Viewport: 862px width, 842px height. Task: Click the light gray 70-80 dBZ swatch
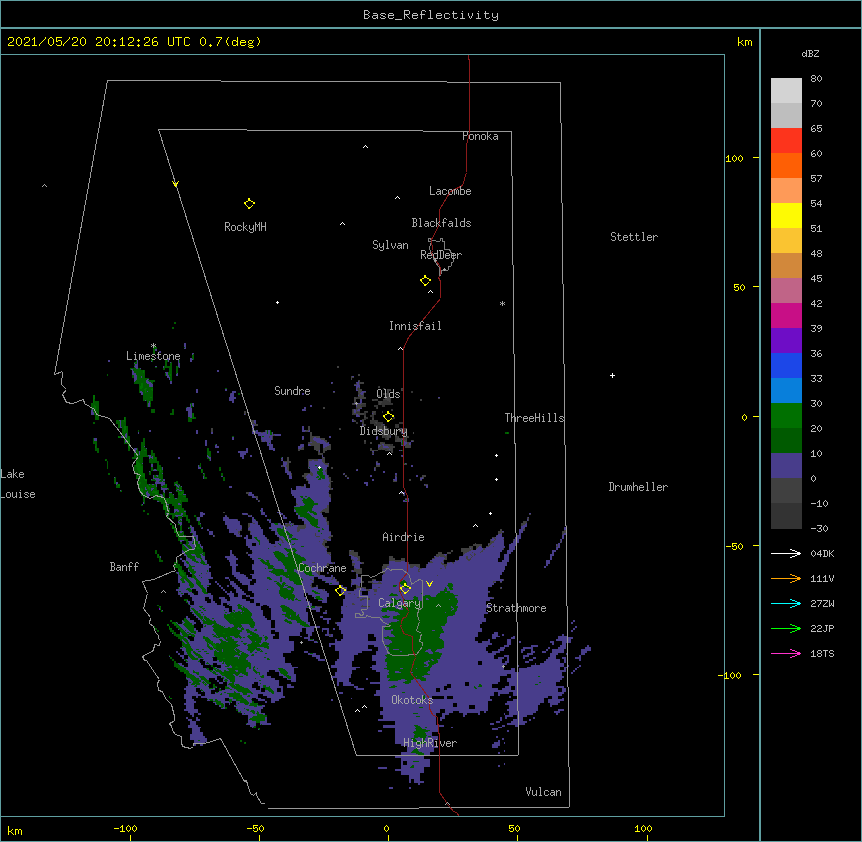(x=786, y=91)
